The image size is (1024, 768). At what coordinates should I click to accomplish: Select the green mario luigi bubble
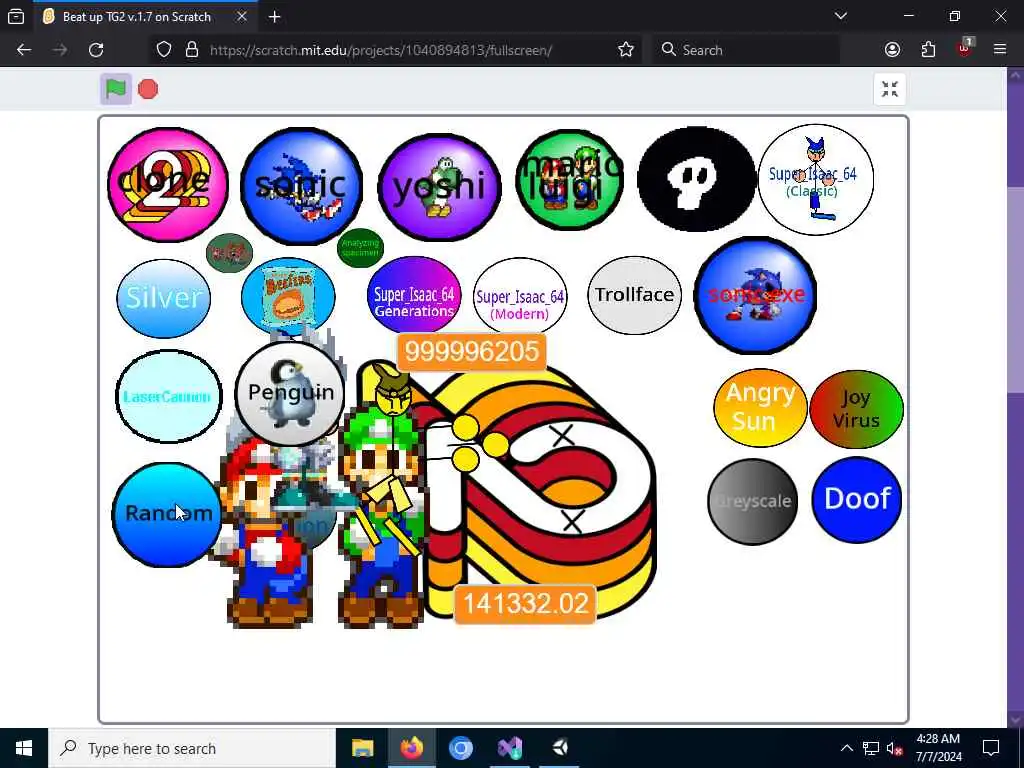click(x=569, y=180)
